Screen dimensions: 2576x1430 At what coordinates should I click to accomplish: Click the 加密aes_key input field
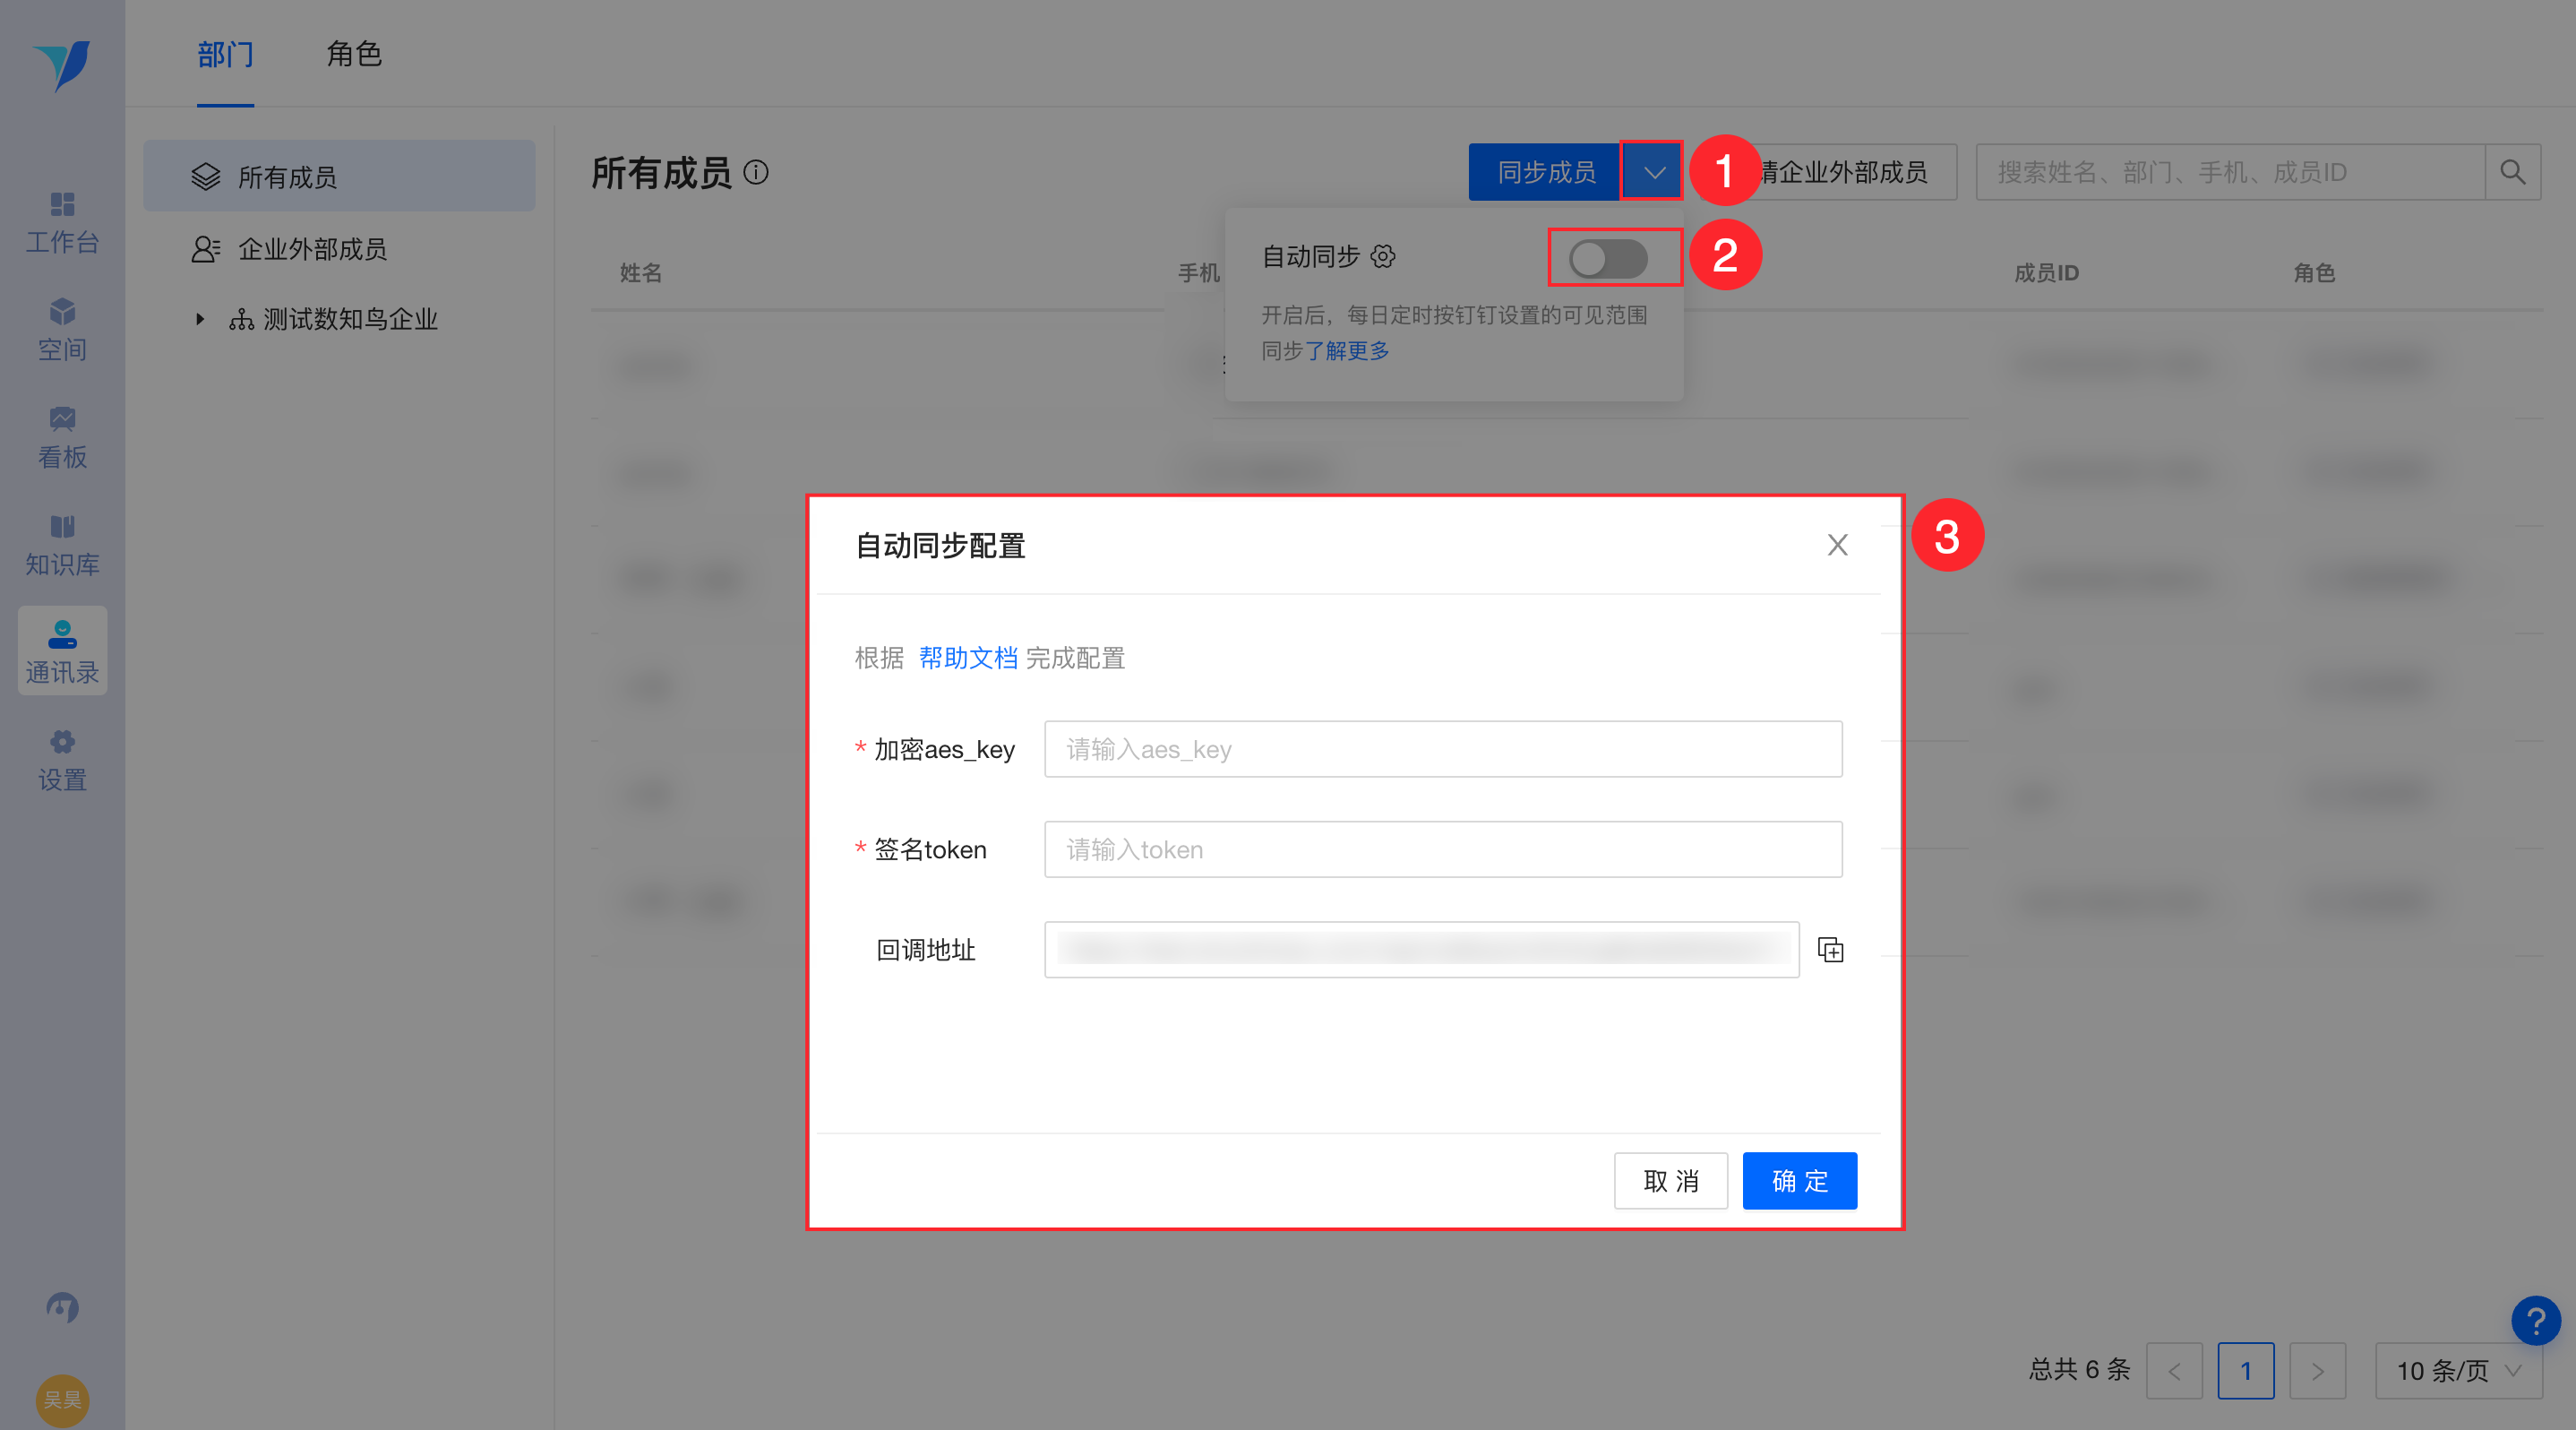coord(1442,749)
